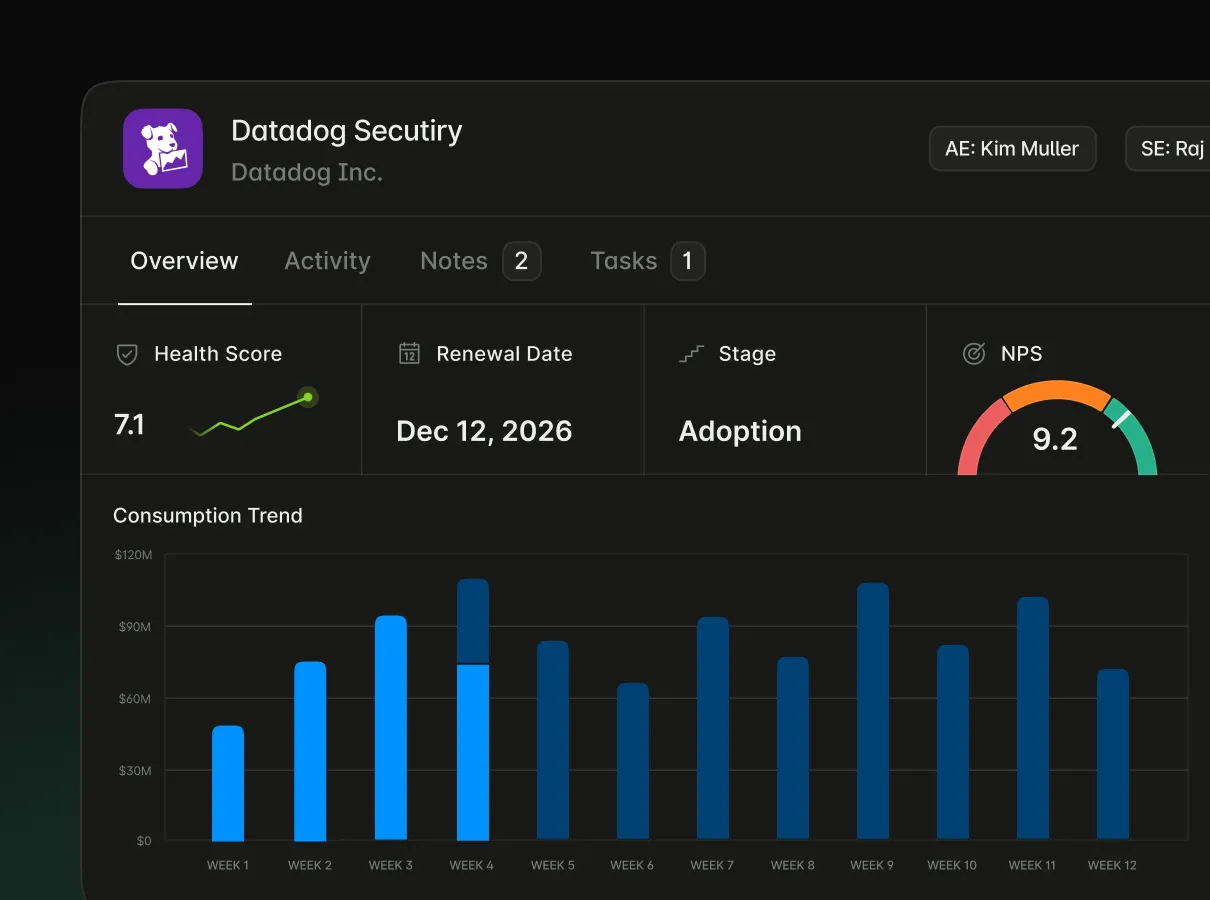Screen dimensions: 1210x900
Task: Select the Week 7 bar
Action: pos(713,728)
